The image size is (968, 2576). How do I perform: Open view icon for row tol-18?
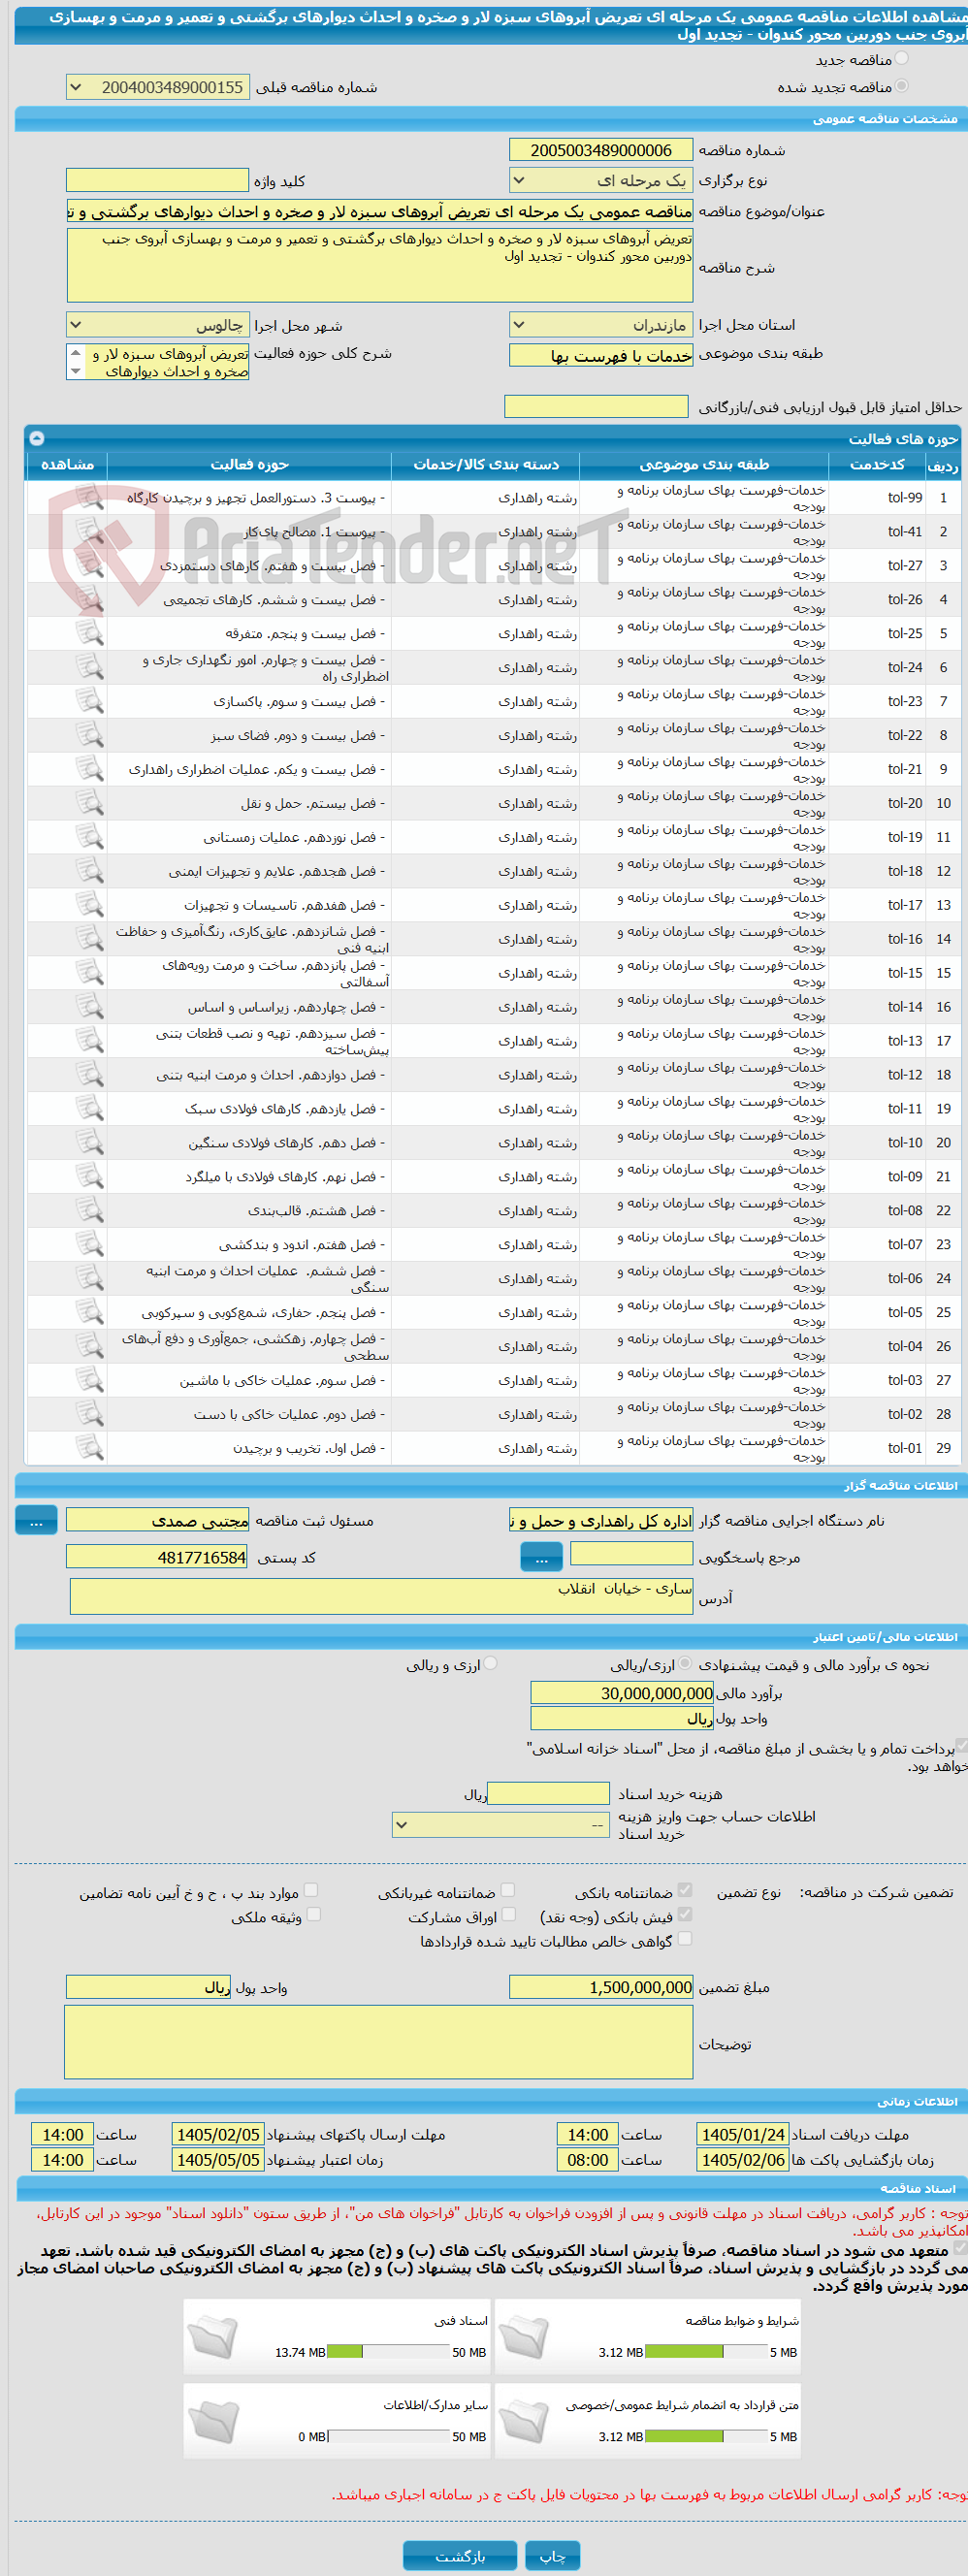point(89,871)
